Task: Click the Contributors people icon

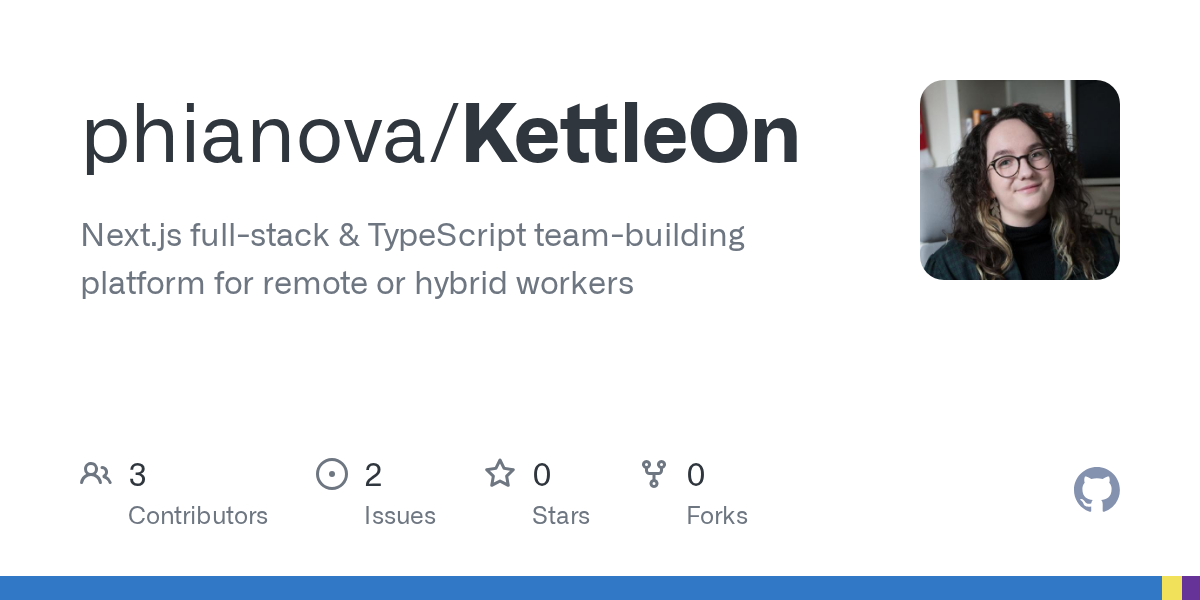Action: coord(96,474)
